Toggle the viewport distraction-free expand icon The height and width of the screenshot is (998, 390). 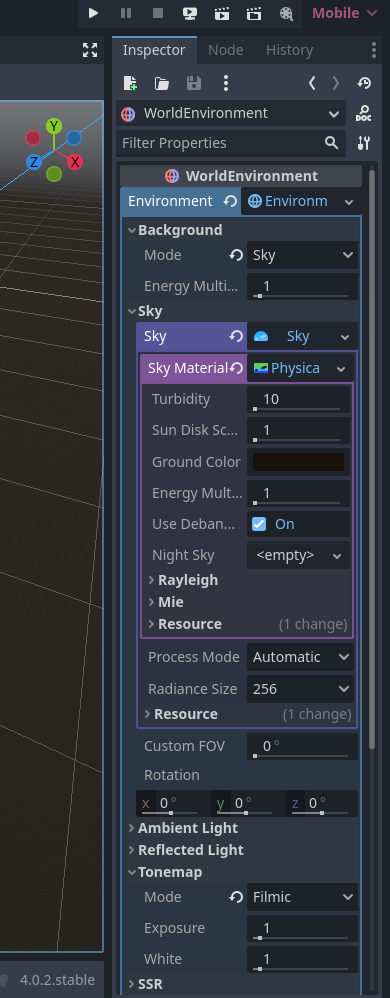point(90,50)
